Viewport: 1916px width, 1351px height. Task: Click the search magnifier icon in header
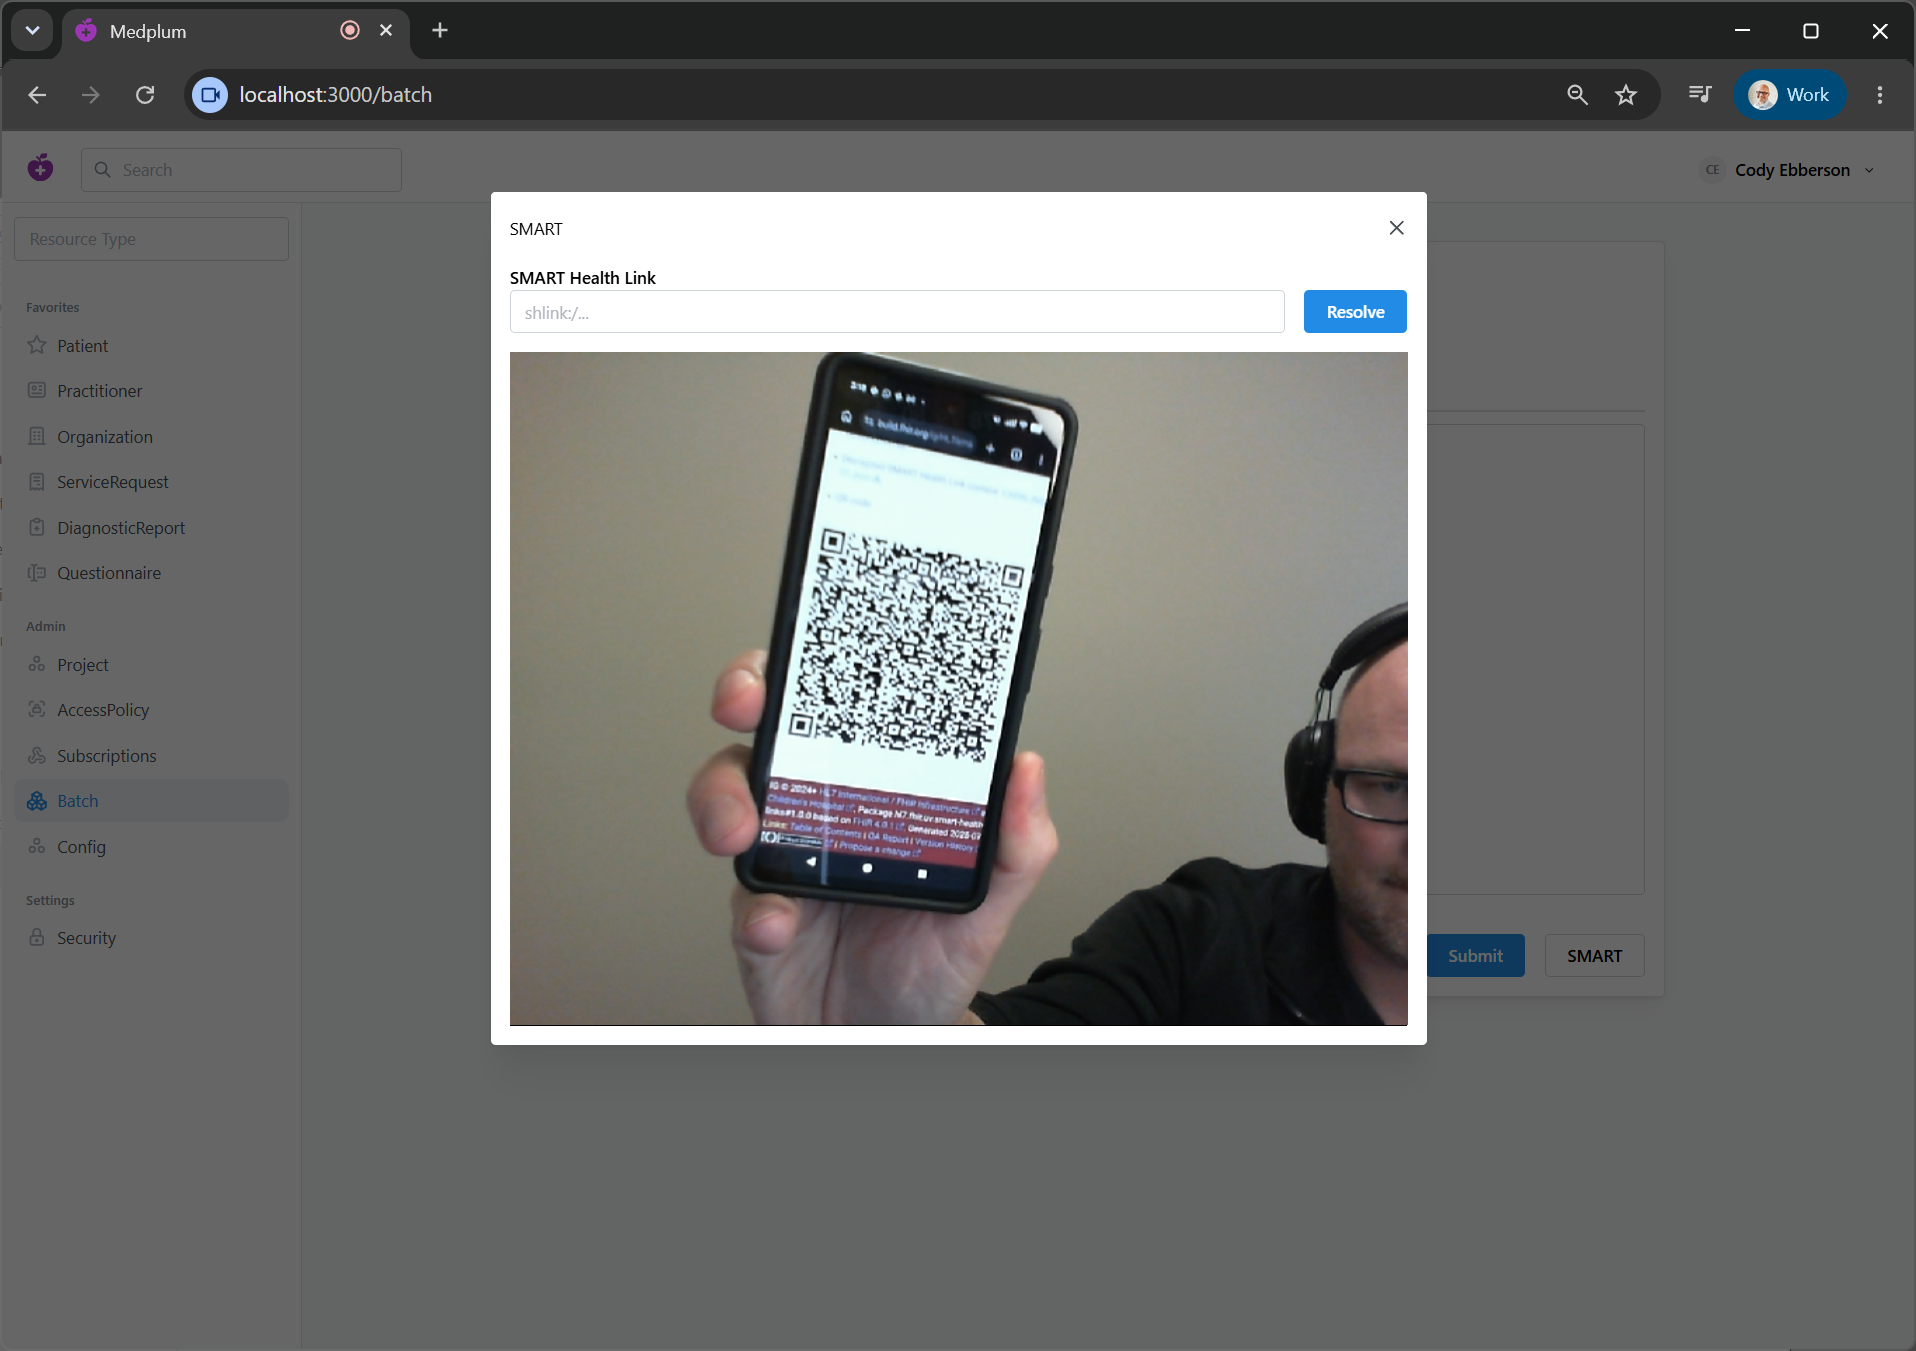[102, 170]
